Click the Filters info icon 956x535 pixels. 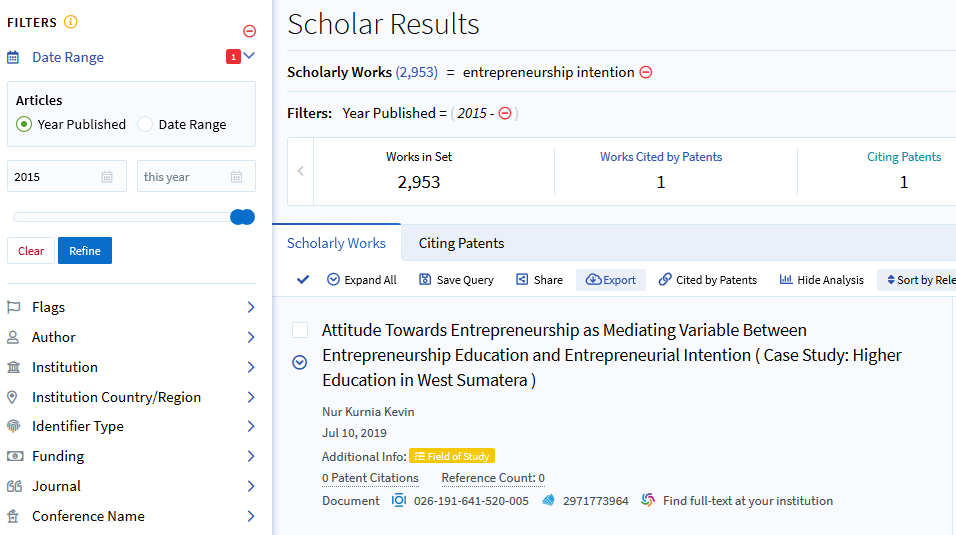coord(70,22)
